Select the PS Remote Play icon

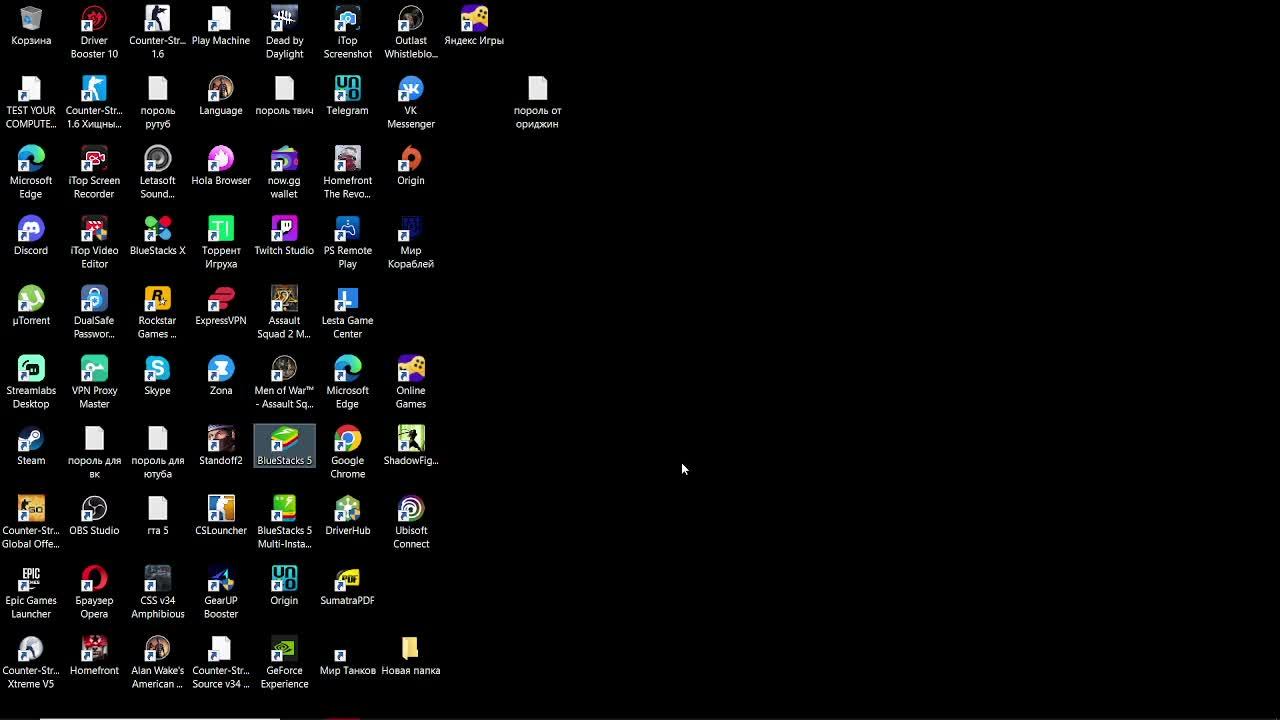click(x=347, y=242)
